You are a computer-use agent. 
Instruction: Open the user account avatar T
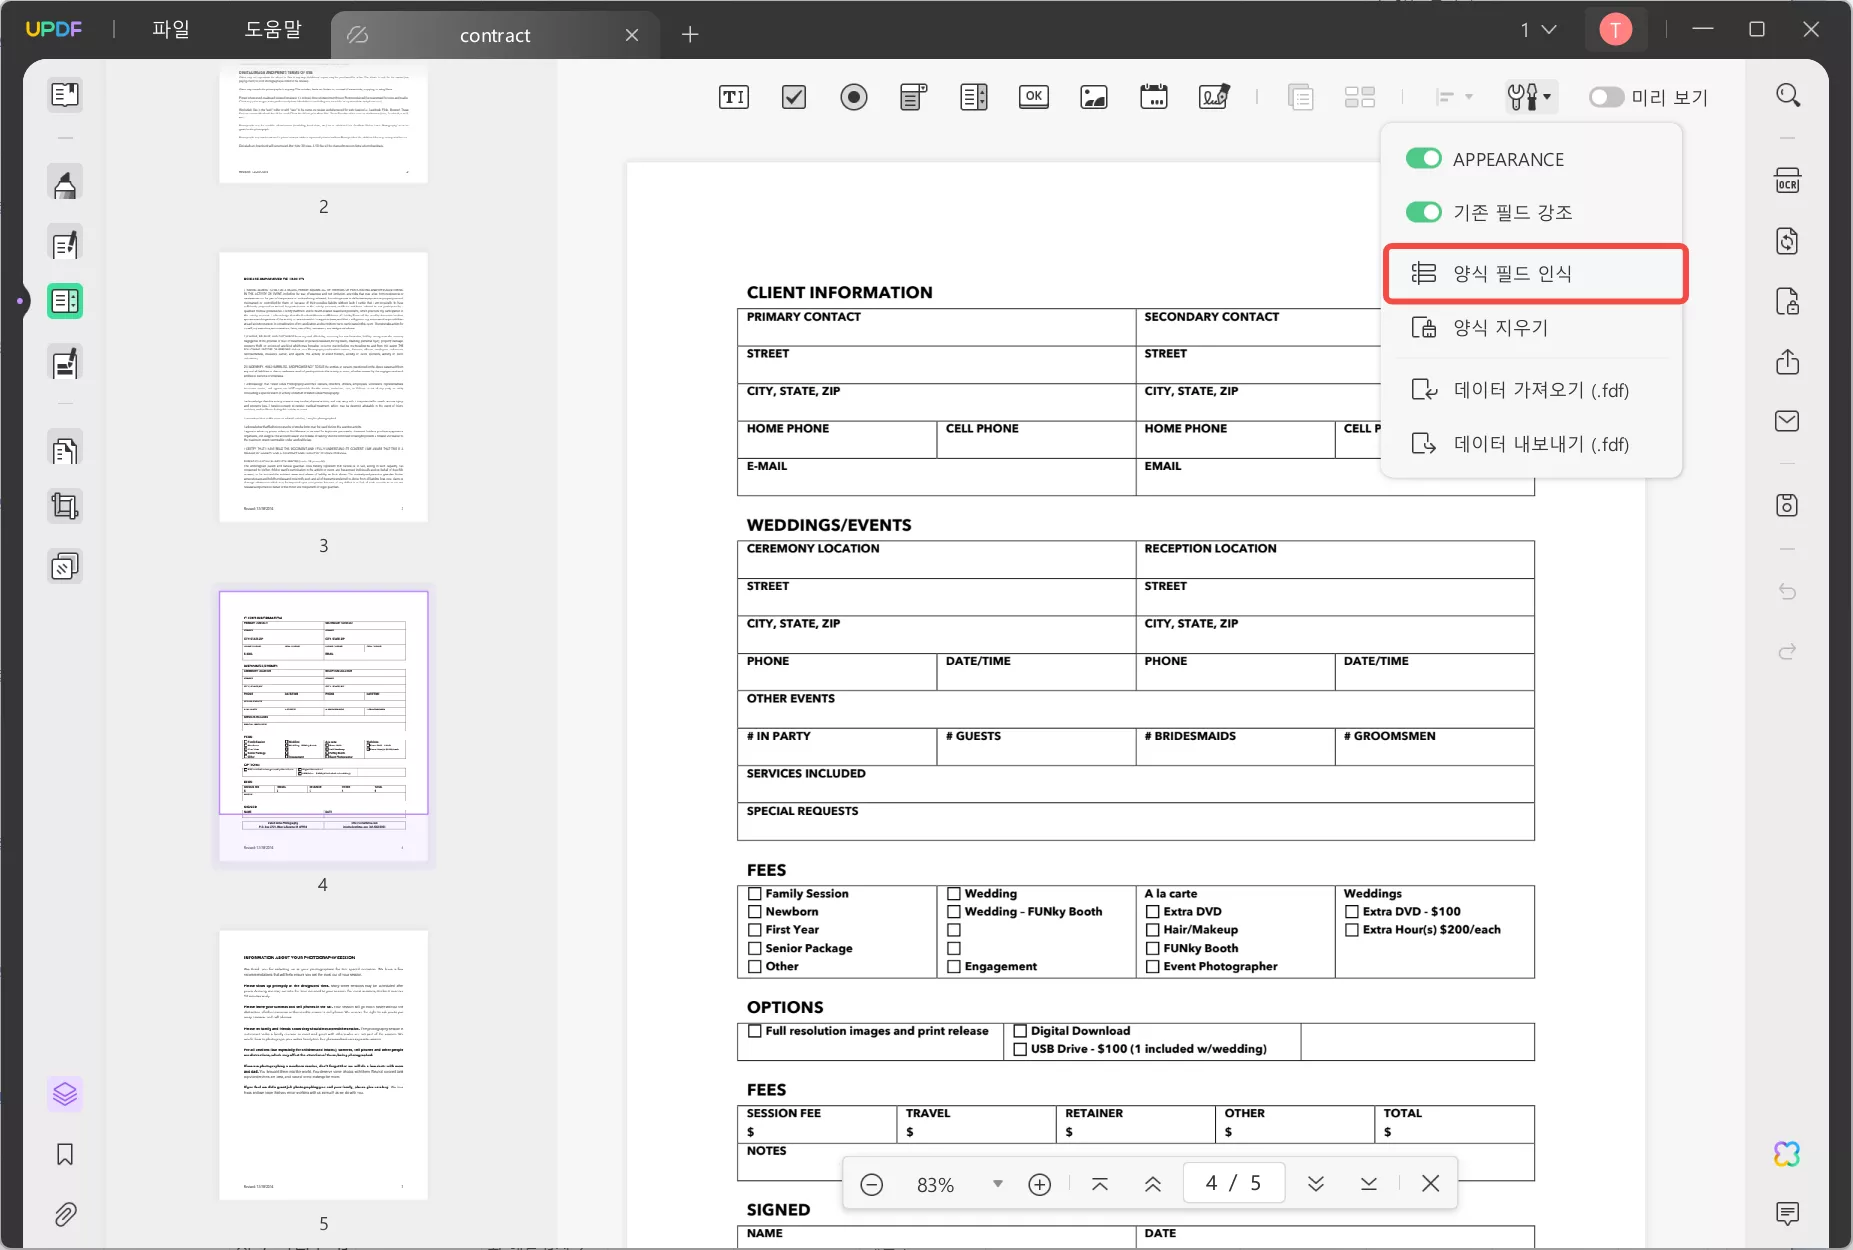point(1615,30)
